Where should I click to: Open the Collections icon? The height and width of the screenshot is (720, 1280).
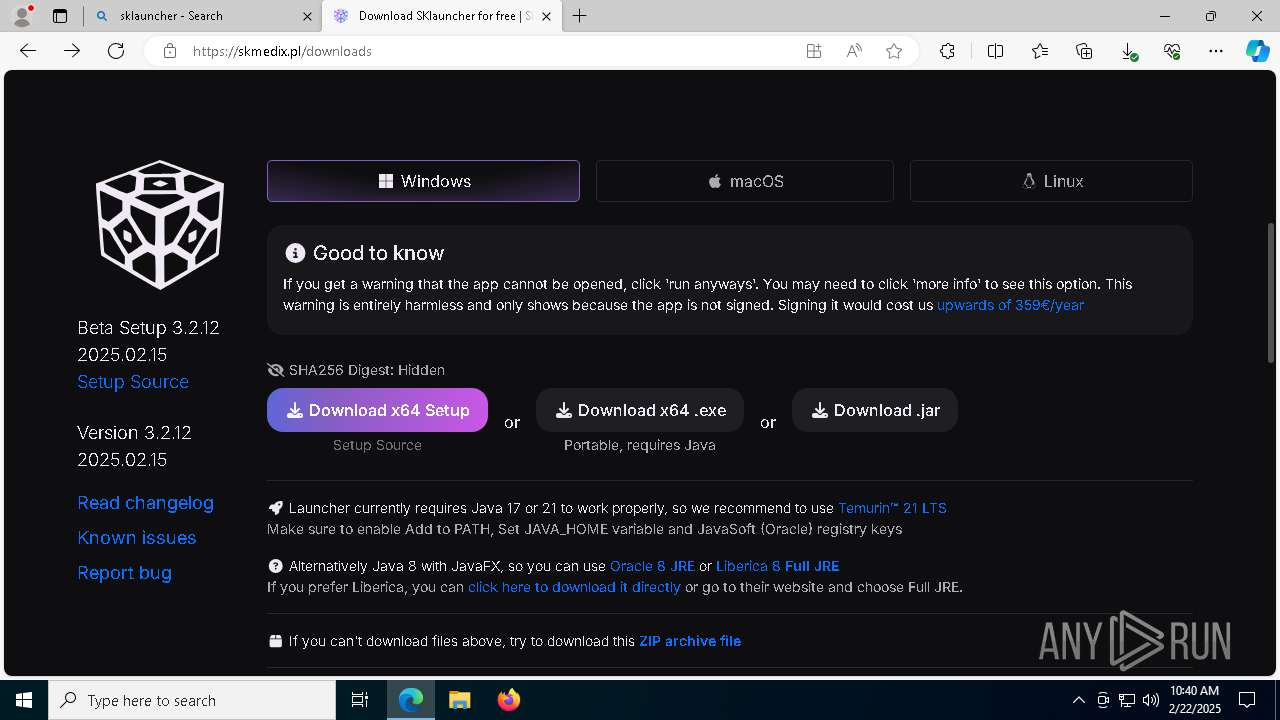(x=1084, y=51)
